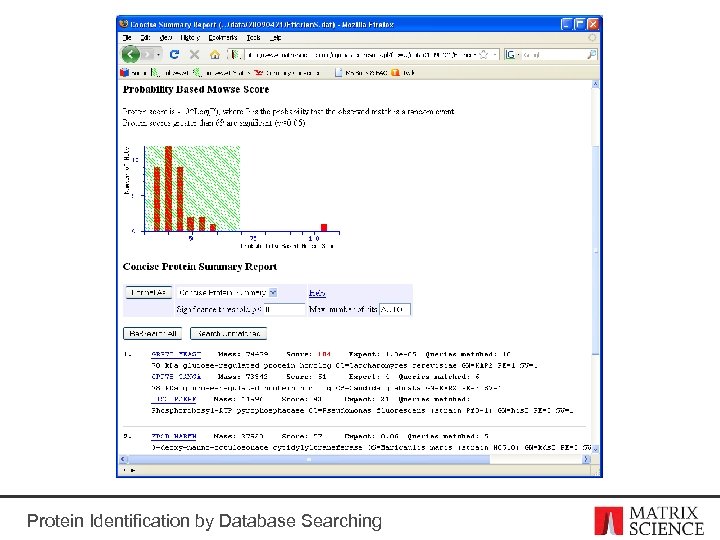Click the green Back navigation arrow

130,55
